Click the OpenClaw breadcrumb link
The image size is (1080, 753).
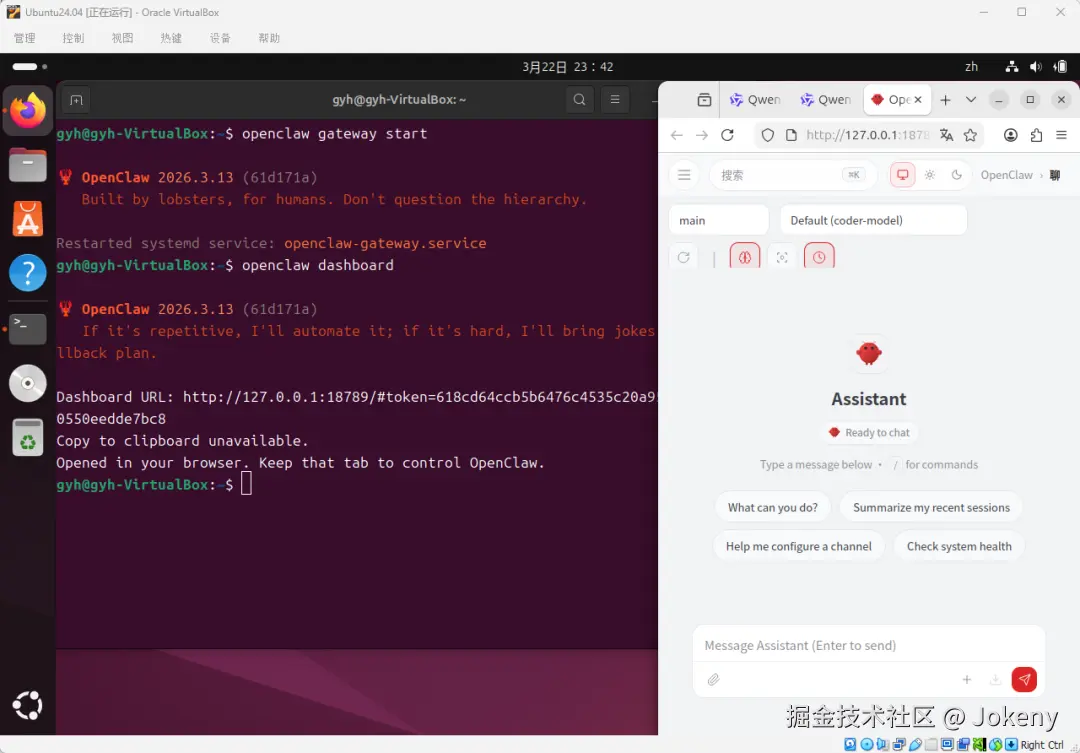coord(1006,175)
